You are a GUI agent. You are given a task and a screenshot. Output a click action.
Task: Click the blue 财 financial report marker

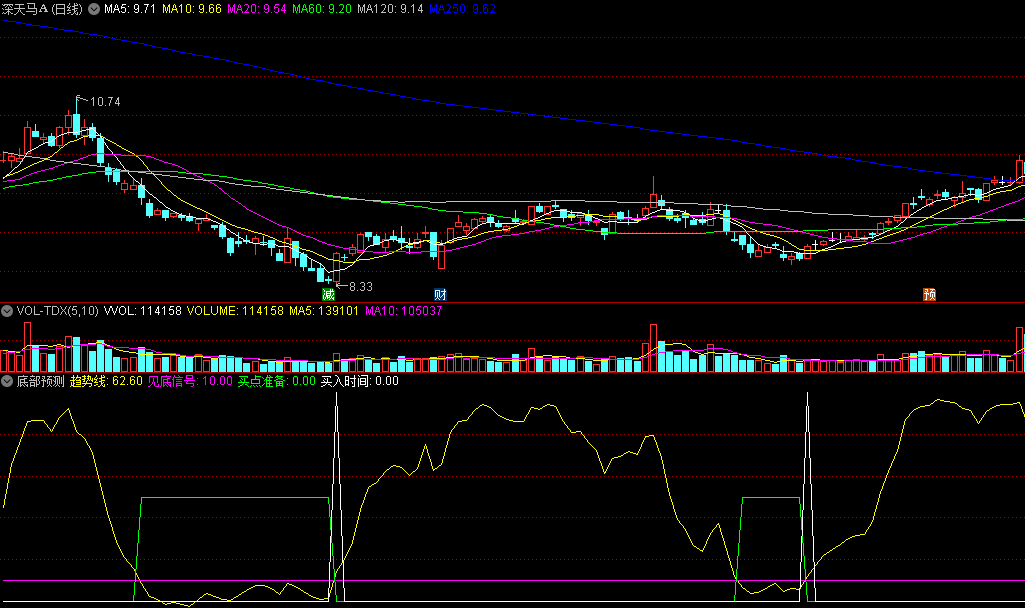click(440, 295)
